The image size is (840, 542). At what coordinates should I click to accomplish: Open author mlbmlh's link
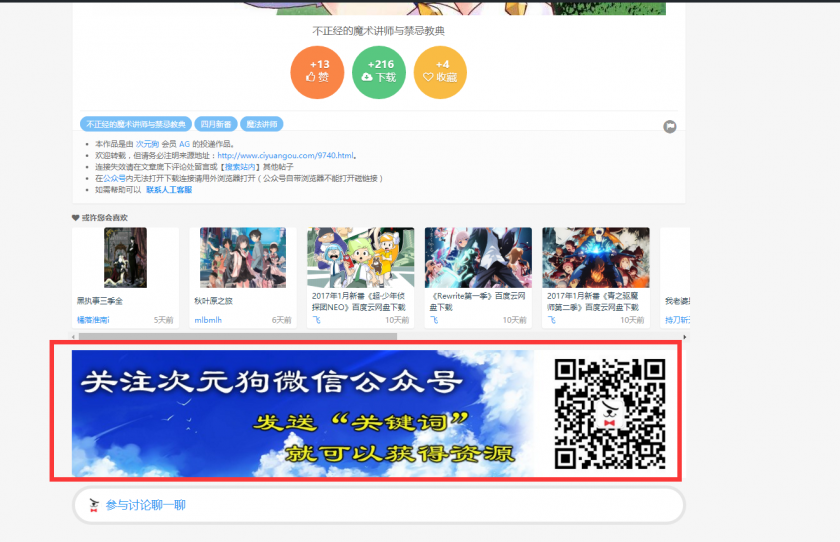[x=208, y=320]
